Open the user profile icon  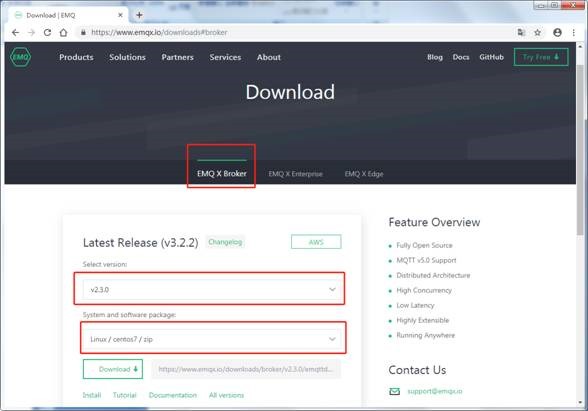tap(557, 33)
